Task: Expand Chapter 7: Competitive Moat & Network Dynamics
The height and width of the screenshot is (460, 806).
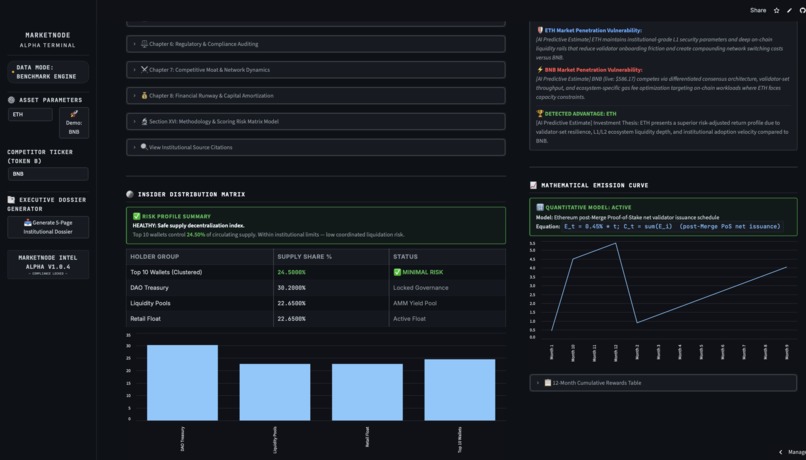Action: point(316,69)
